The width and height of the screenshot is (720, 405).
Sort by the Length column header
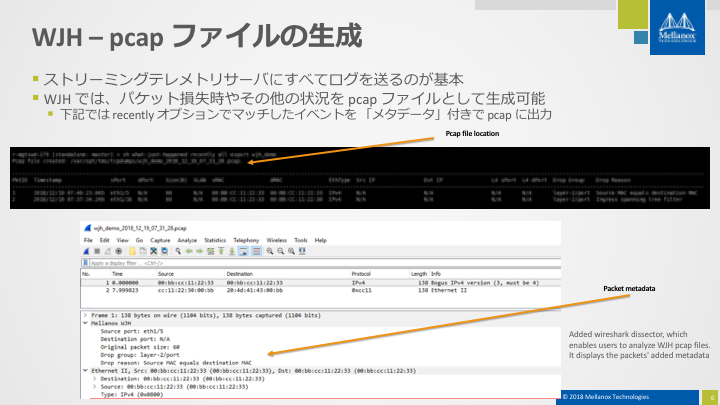pyautogui.click(x=419, y=274)
